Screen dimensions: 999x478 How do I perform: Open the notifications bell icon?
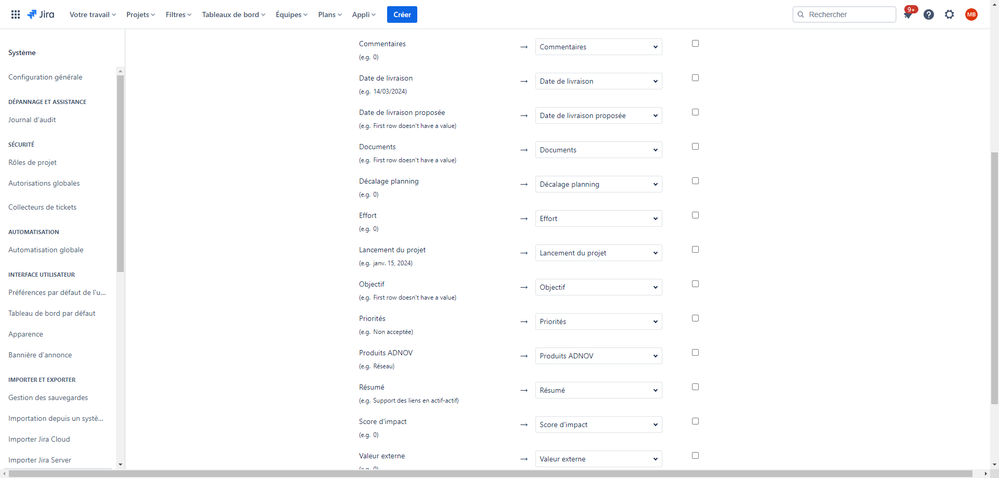click(908, 14)
